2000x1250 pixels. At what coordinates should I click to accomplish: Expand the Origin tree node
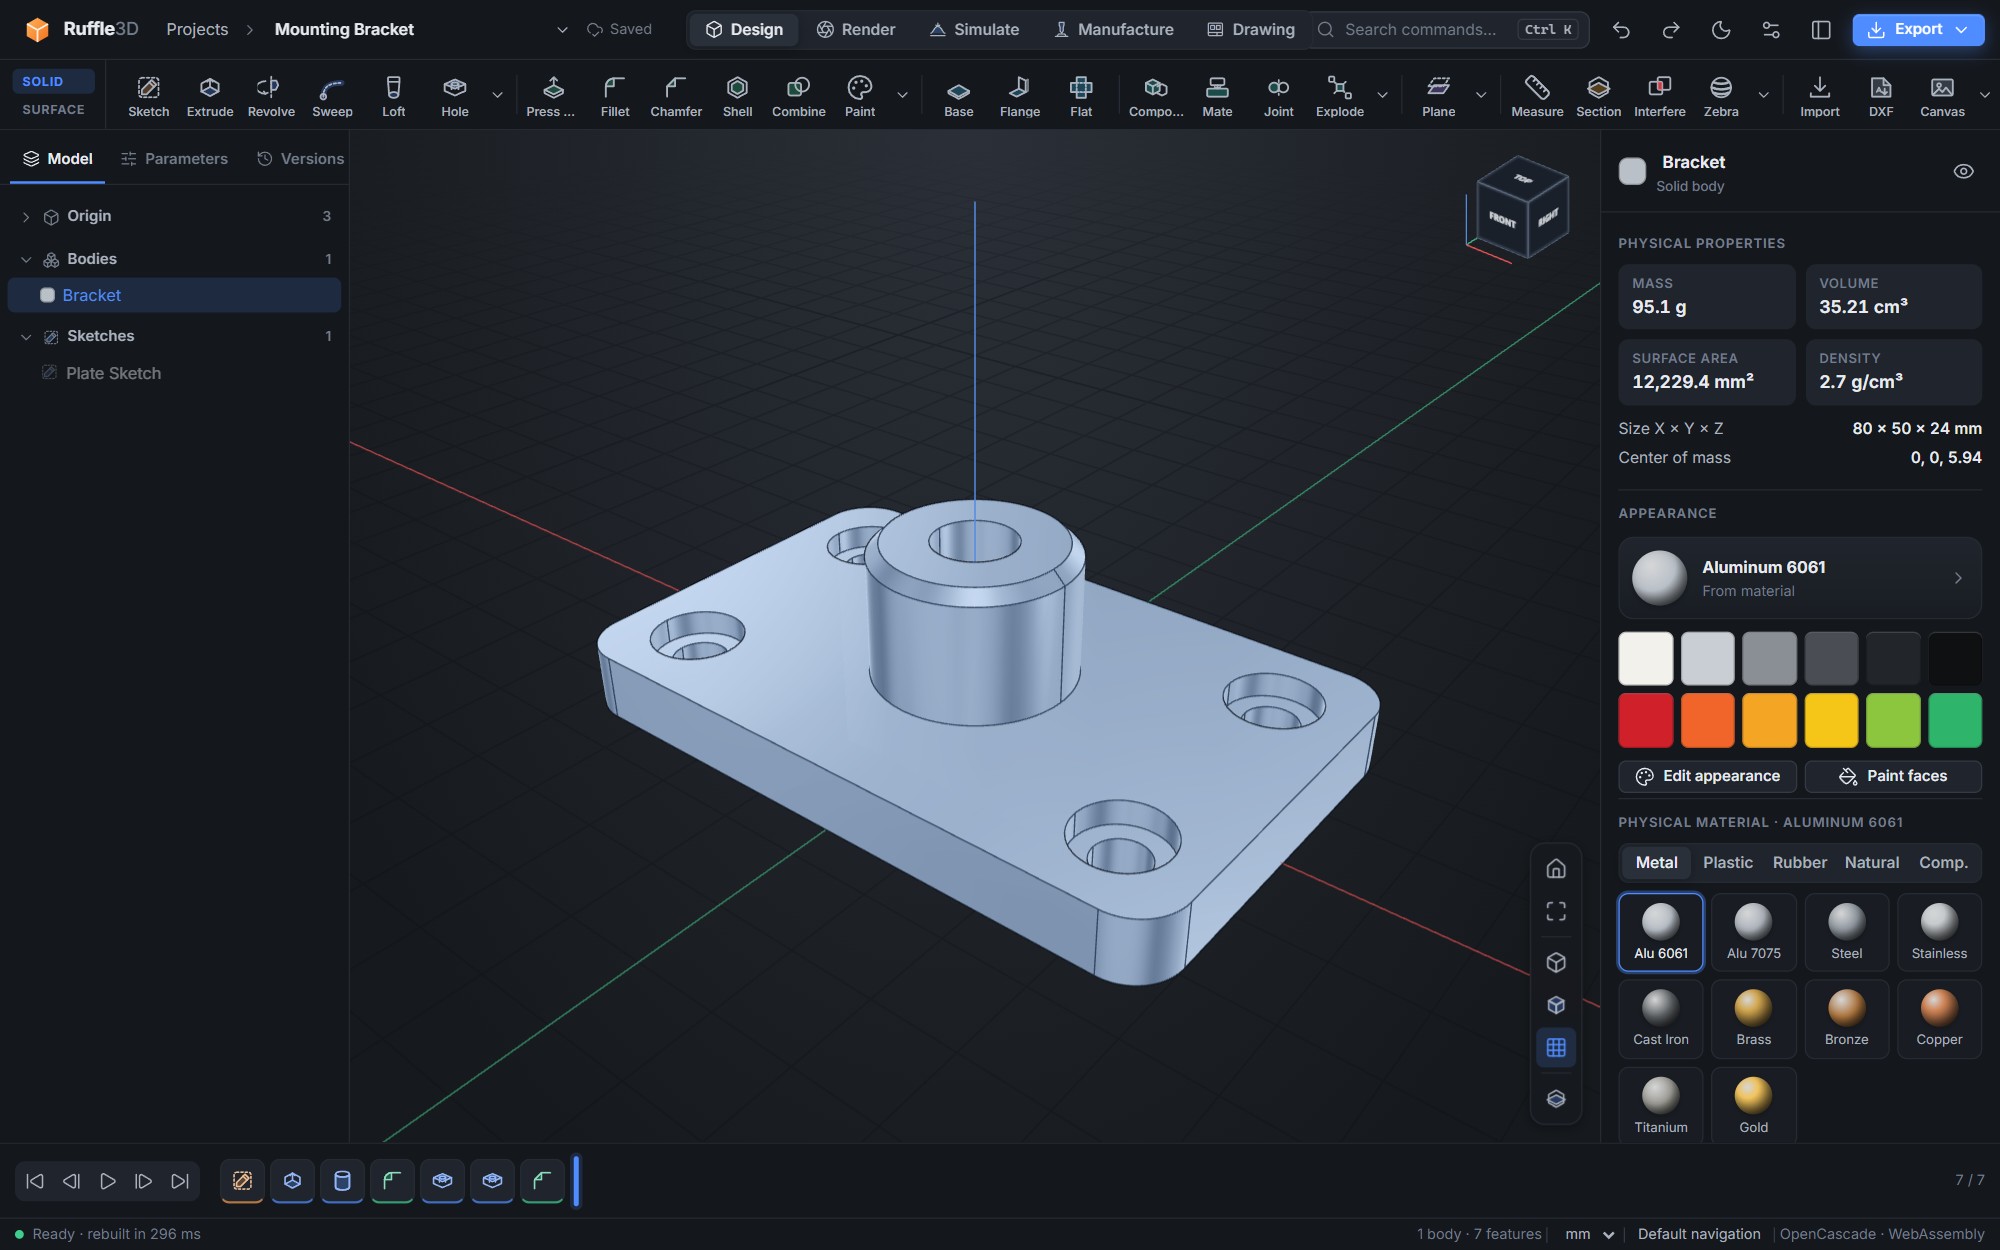pos(26,217)
